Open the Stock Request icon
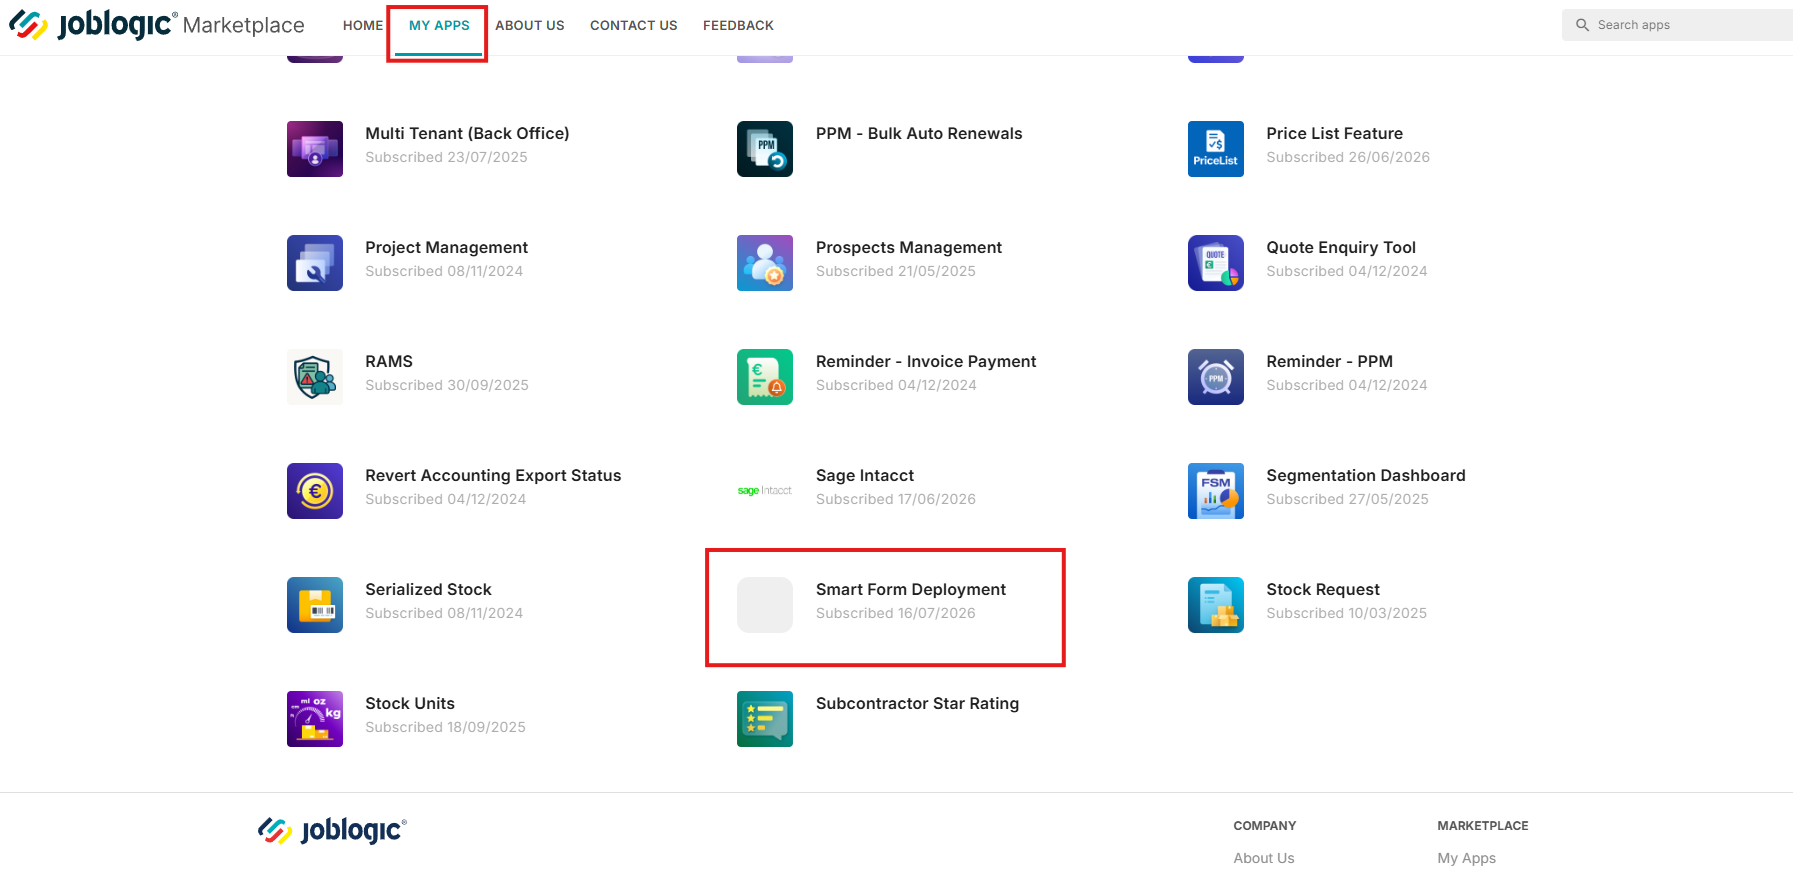Viewport: 1793px width, 879px height. (x=1216, y=605)
